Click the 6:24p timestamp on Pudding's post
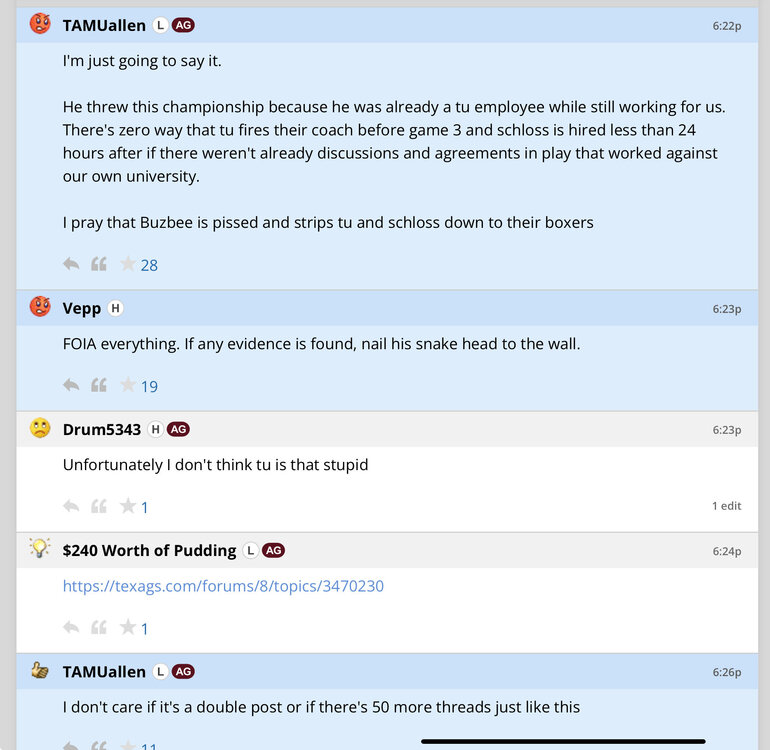Image resolution: width=770 pixels, height=750 pixels. point(727,551)
